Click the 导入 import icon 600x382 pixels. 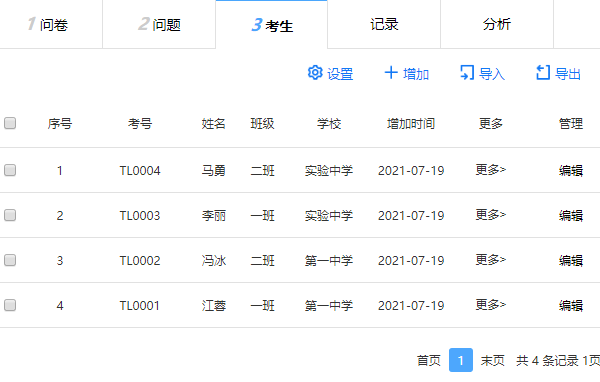coord(467,72)
